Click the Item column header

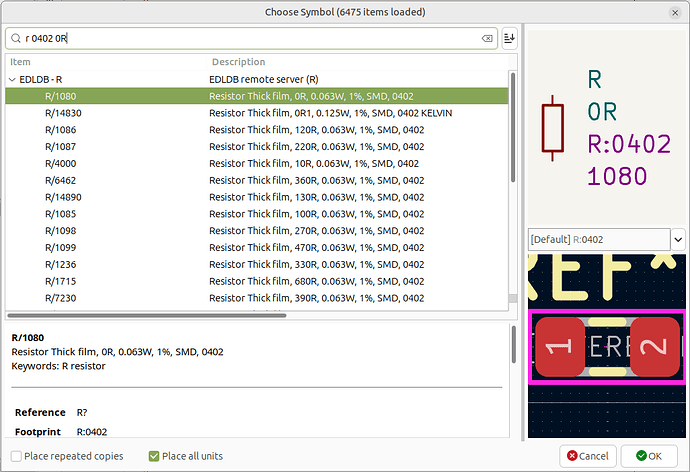[20, 62]
